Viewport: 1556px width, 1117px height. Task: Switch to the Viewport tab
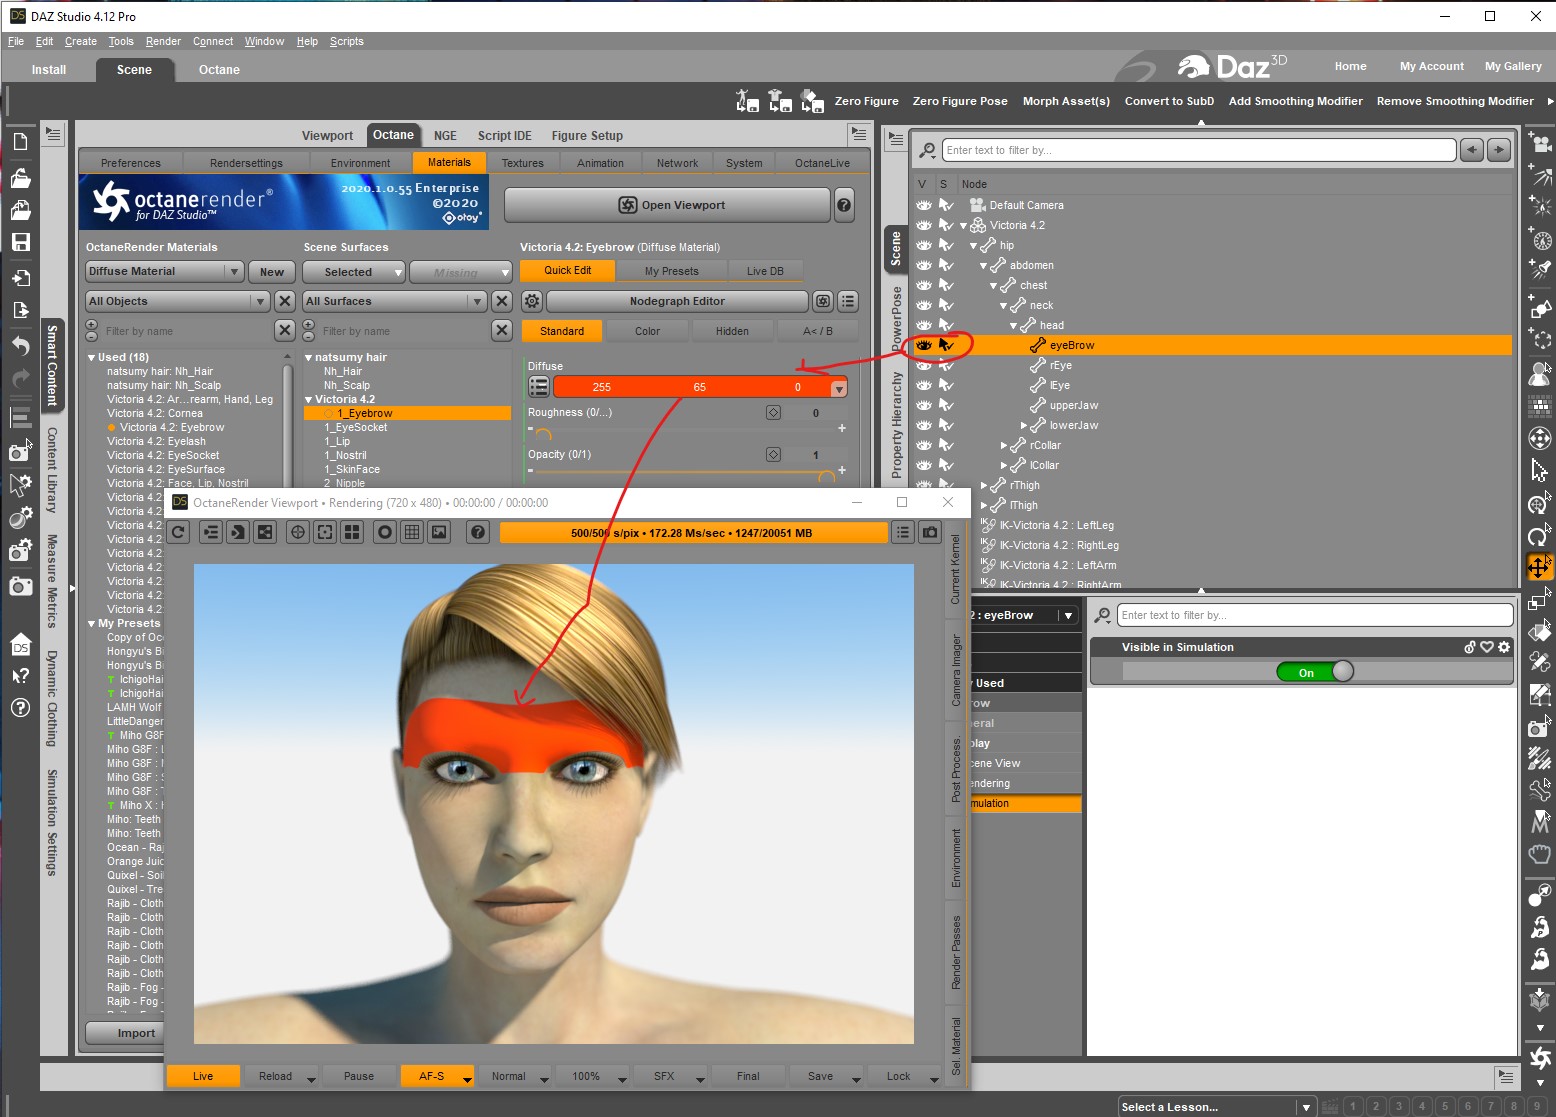[x=327, y=136]
